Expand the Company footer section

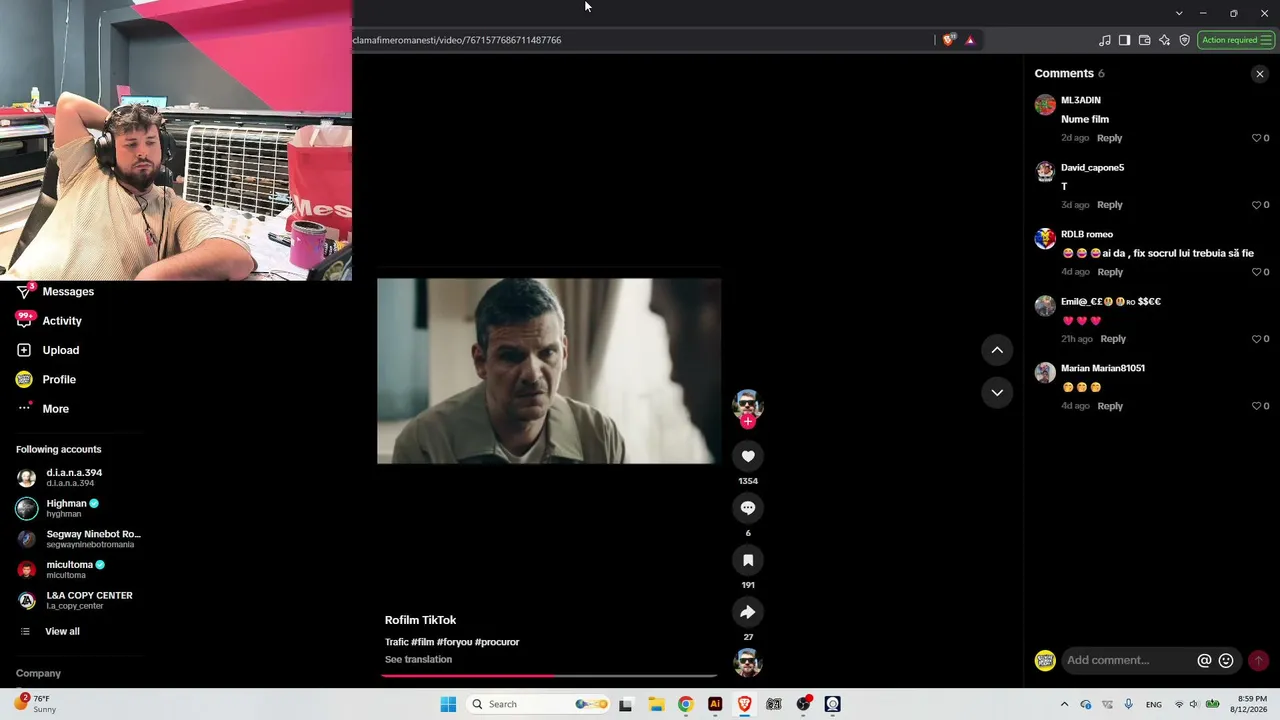coord(39,674)
